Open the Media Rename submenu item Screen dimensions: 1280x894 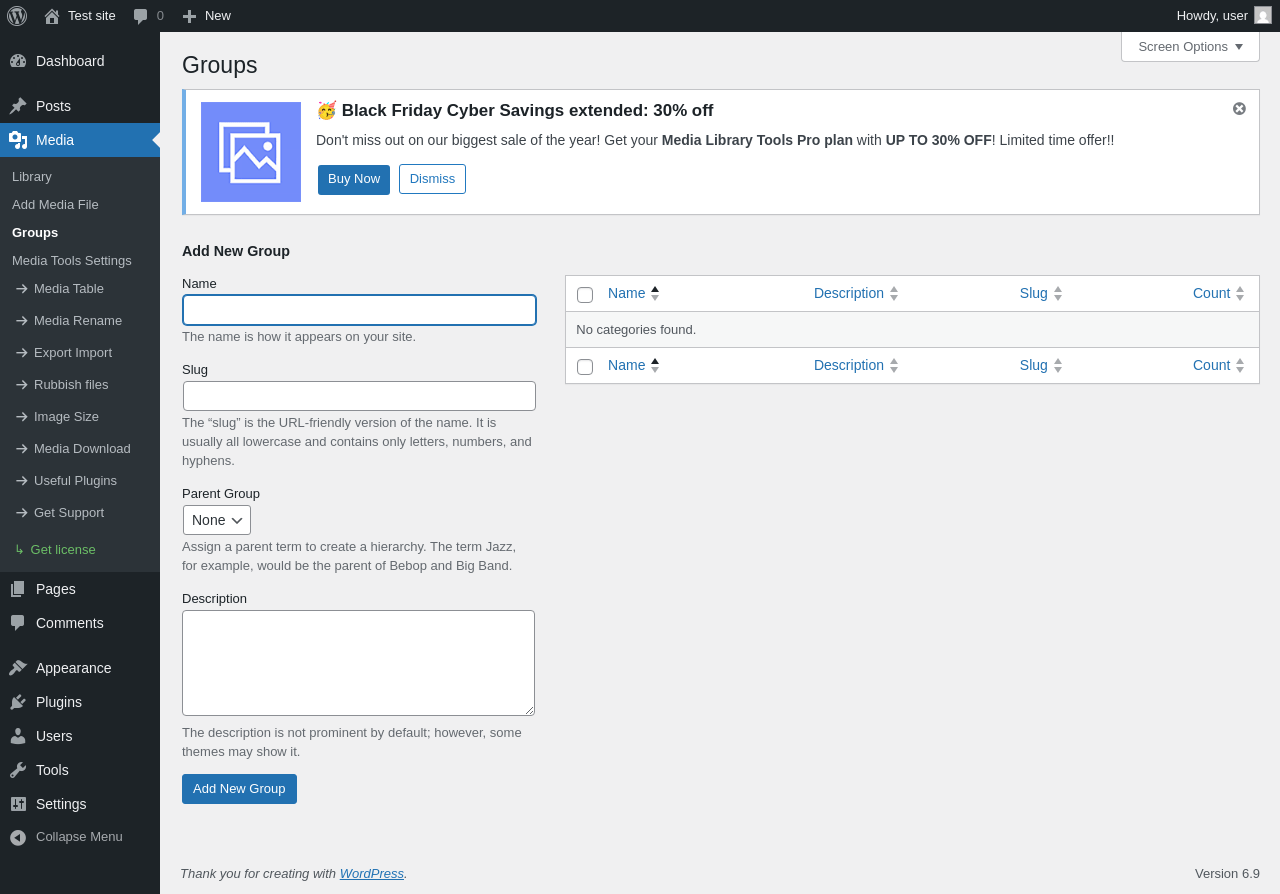(78, 321)
